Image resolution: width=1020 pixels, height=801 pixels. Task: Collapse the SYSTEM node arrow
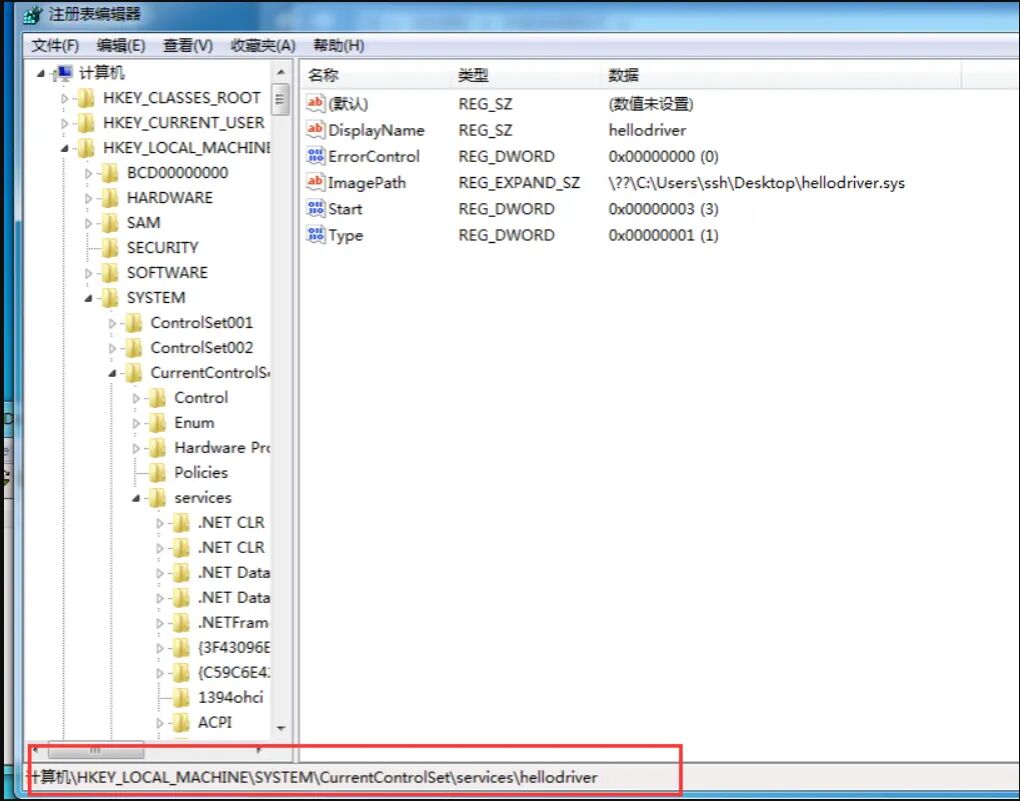tap(88, 299)
